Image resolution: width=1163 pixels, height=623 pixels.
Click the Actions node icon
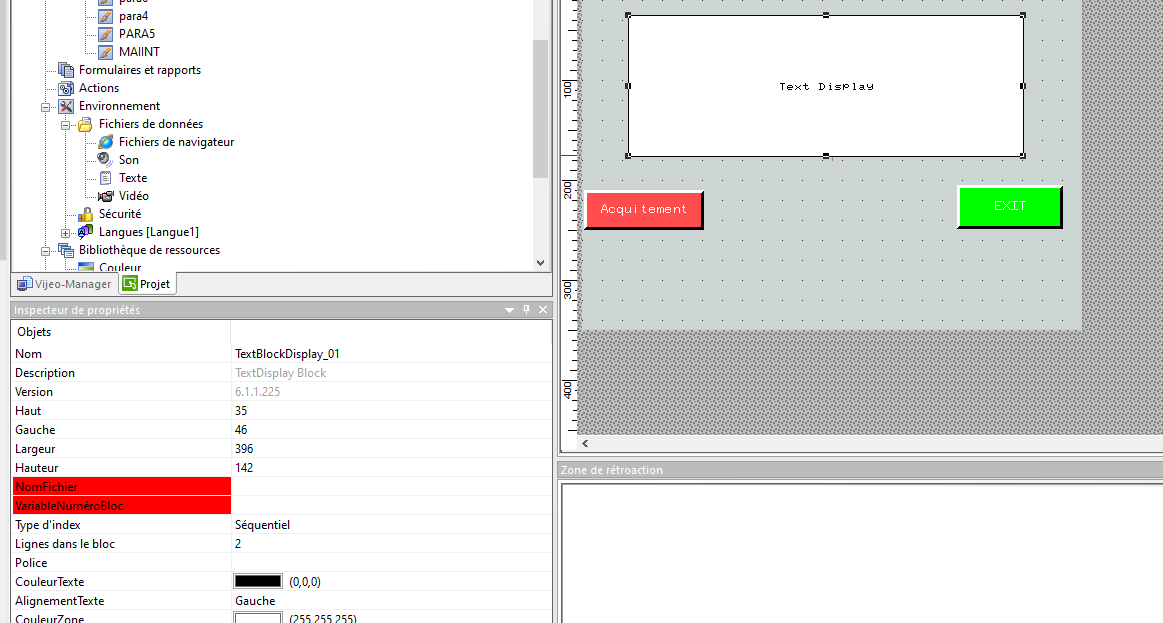pyautogui.click(x=66, y=88)
